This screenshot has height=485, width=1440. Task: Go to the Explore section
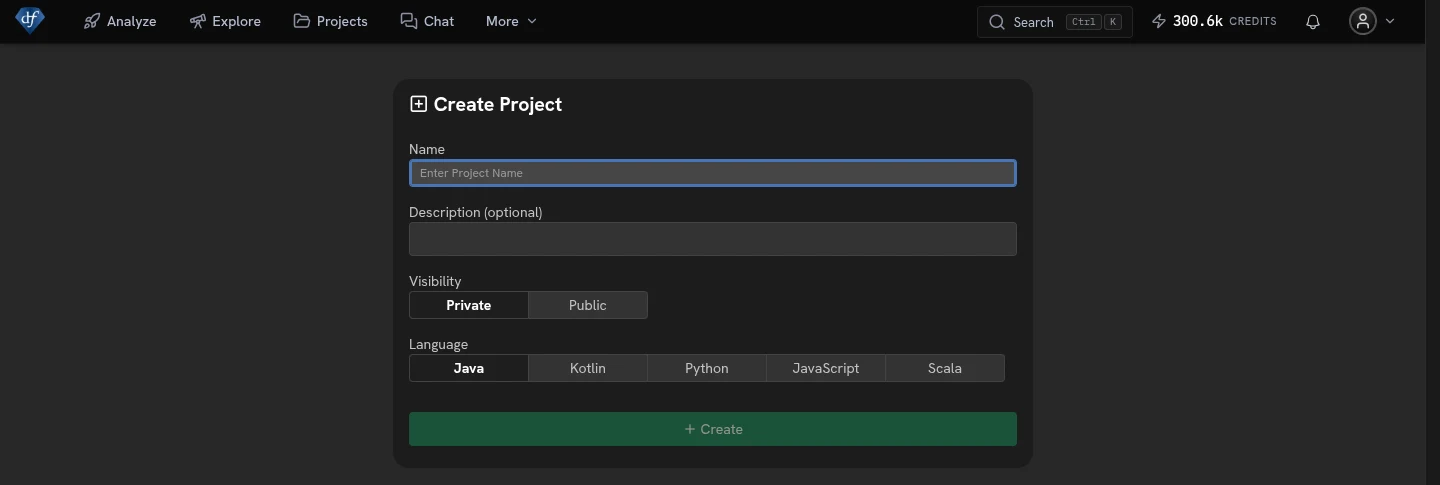click(225, 21)
